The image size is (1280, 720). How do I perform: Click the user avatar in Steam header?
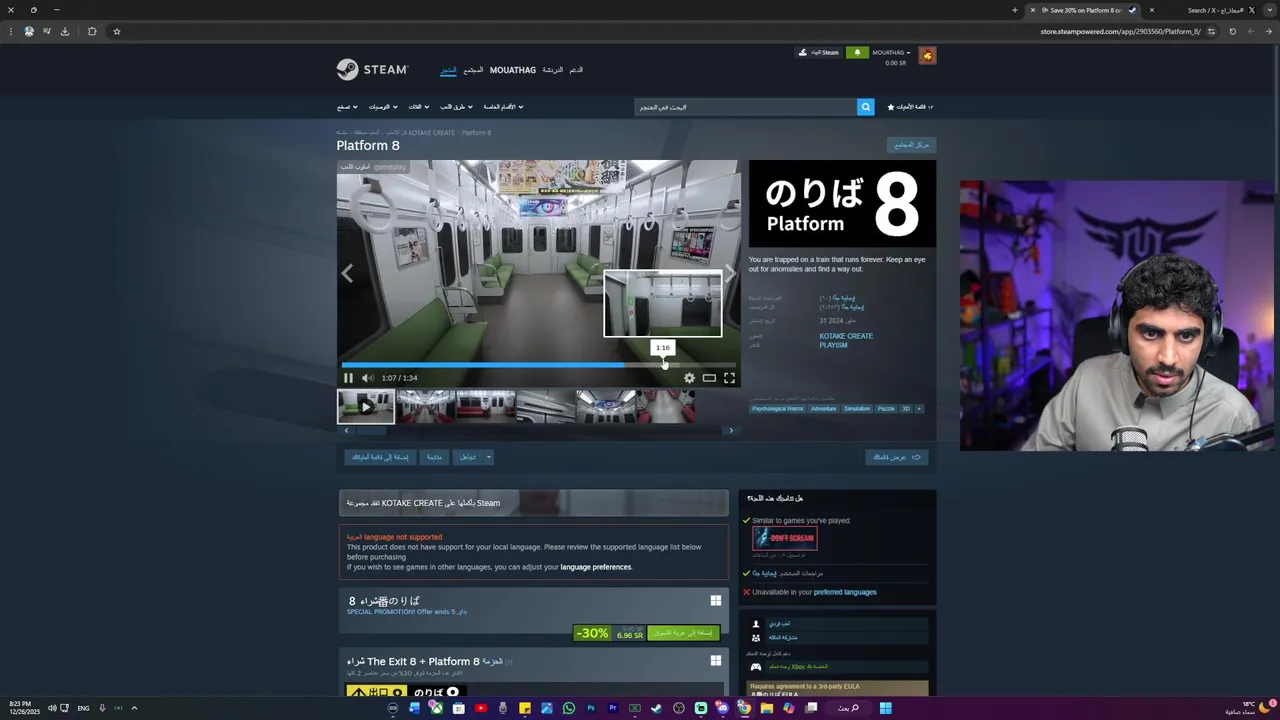927,56
